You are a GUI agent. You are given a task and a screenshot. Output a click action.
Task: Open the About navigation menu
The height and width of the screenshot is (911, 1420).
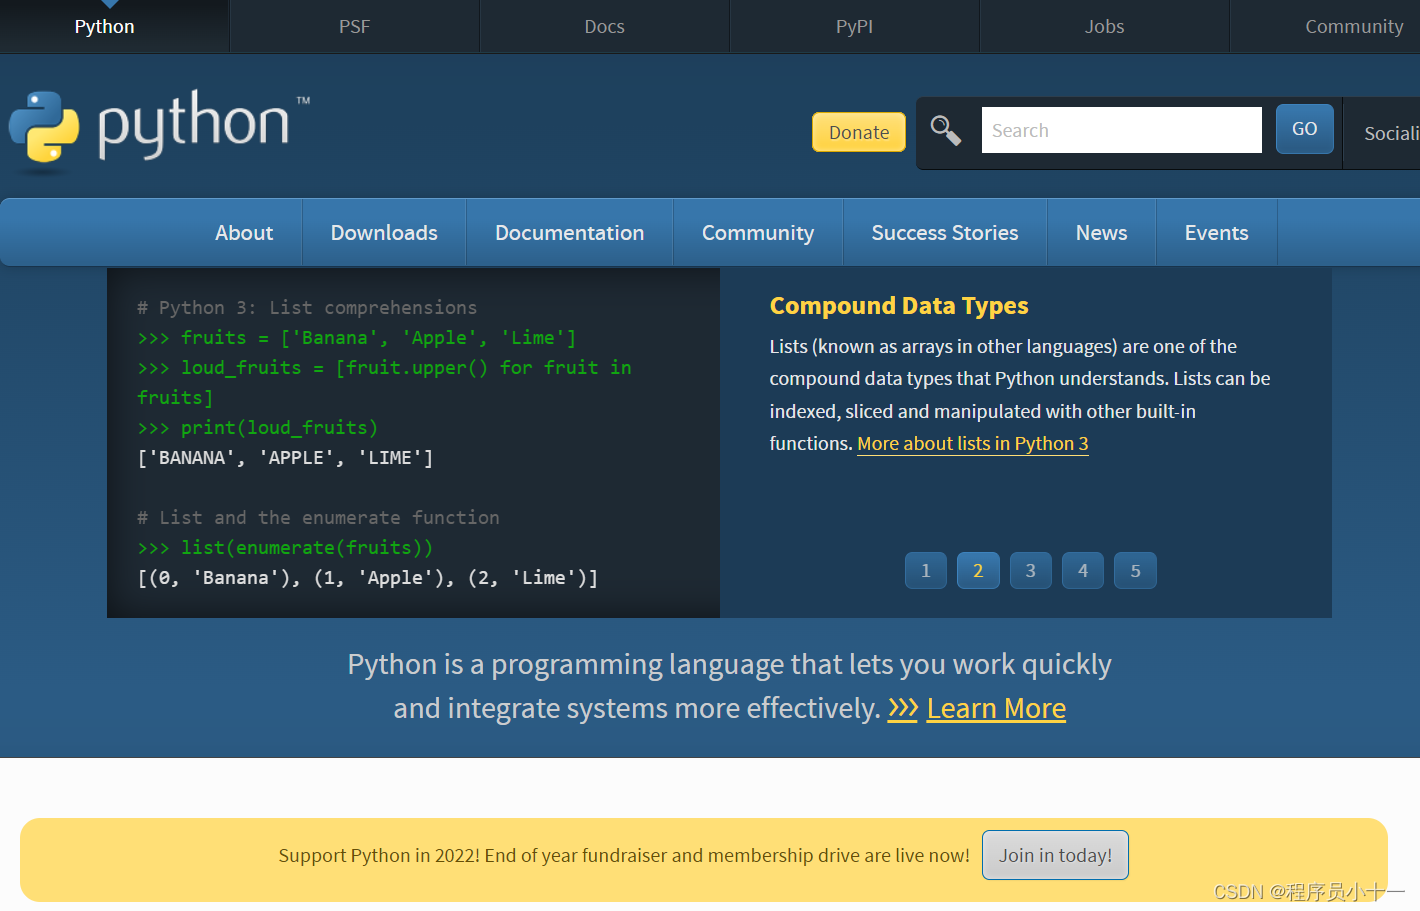[244, 233]
